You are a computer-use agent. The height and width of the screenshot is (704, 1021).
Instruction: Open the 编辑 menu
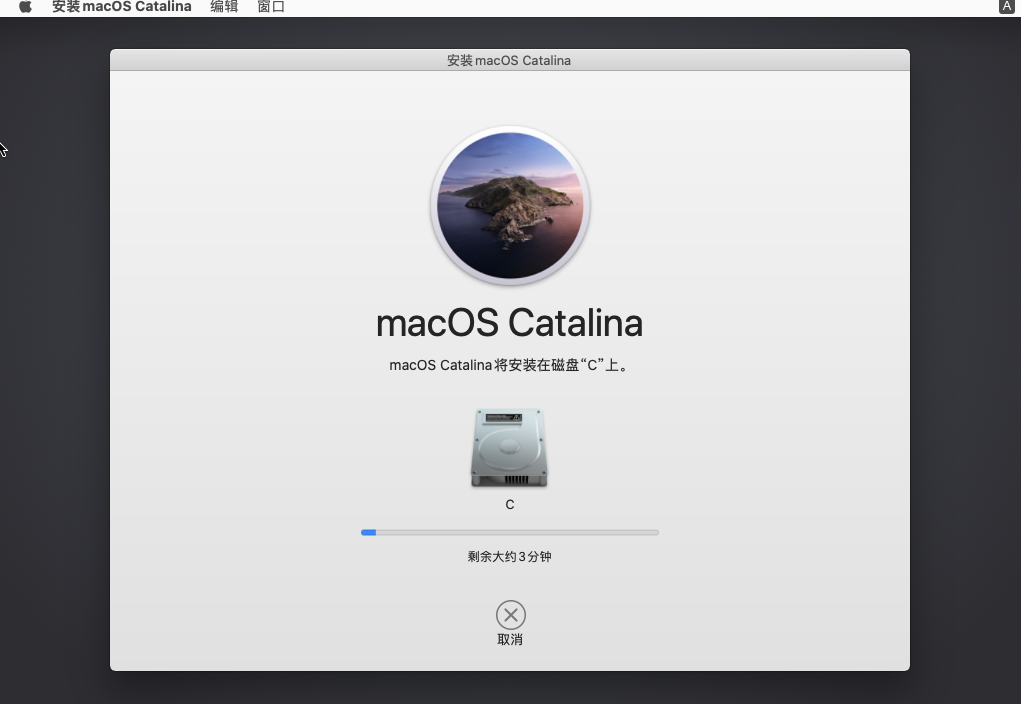[224, 7]
